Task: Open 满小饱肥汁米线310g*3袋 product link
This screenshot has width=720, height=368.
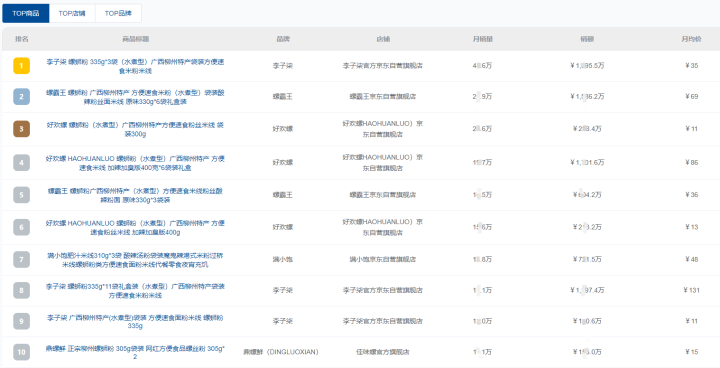Action: click(135, 259)
